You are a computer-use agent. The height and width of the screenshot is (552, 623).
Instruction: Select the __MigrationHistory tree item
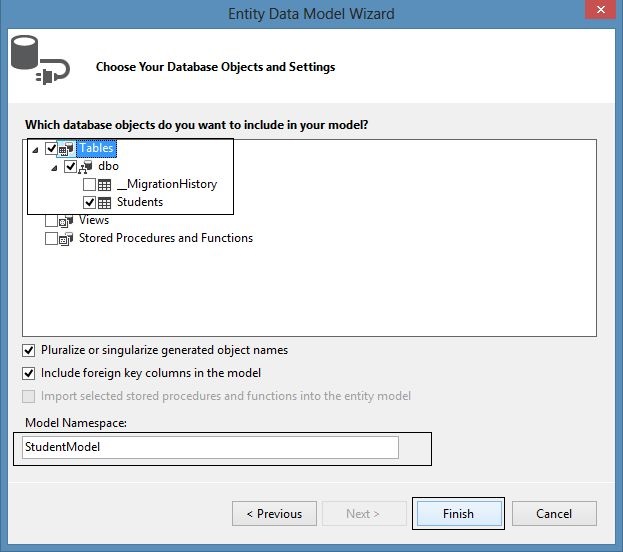point(167,184)
